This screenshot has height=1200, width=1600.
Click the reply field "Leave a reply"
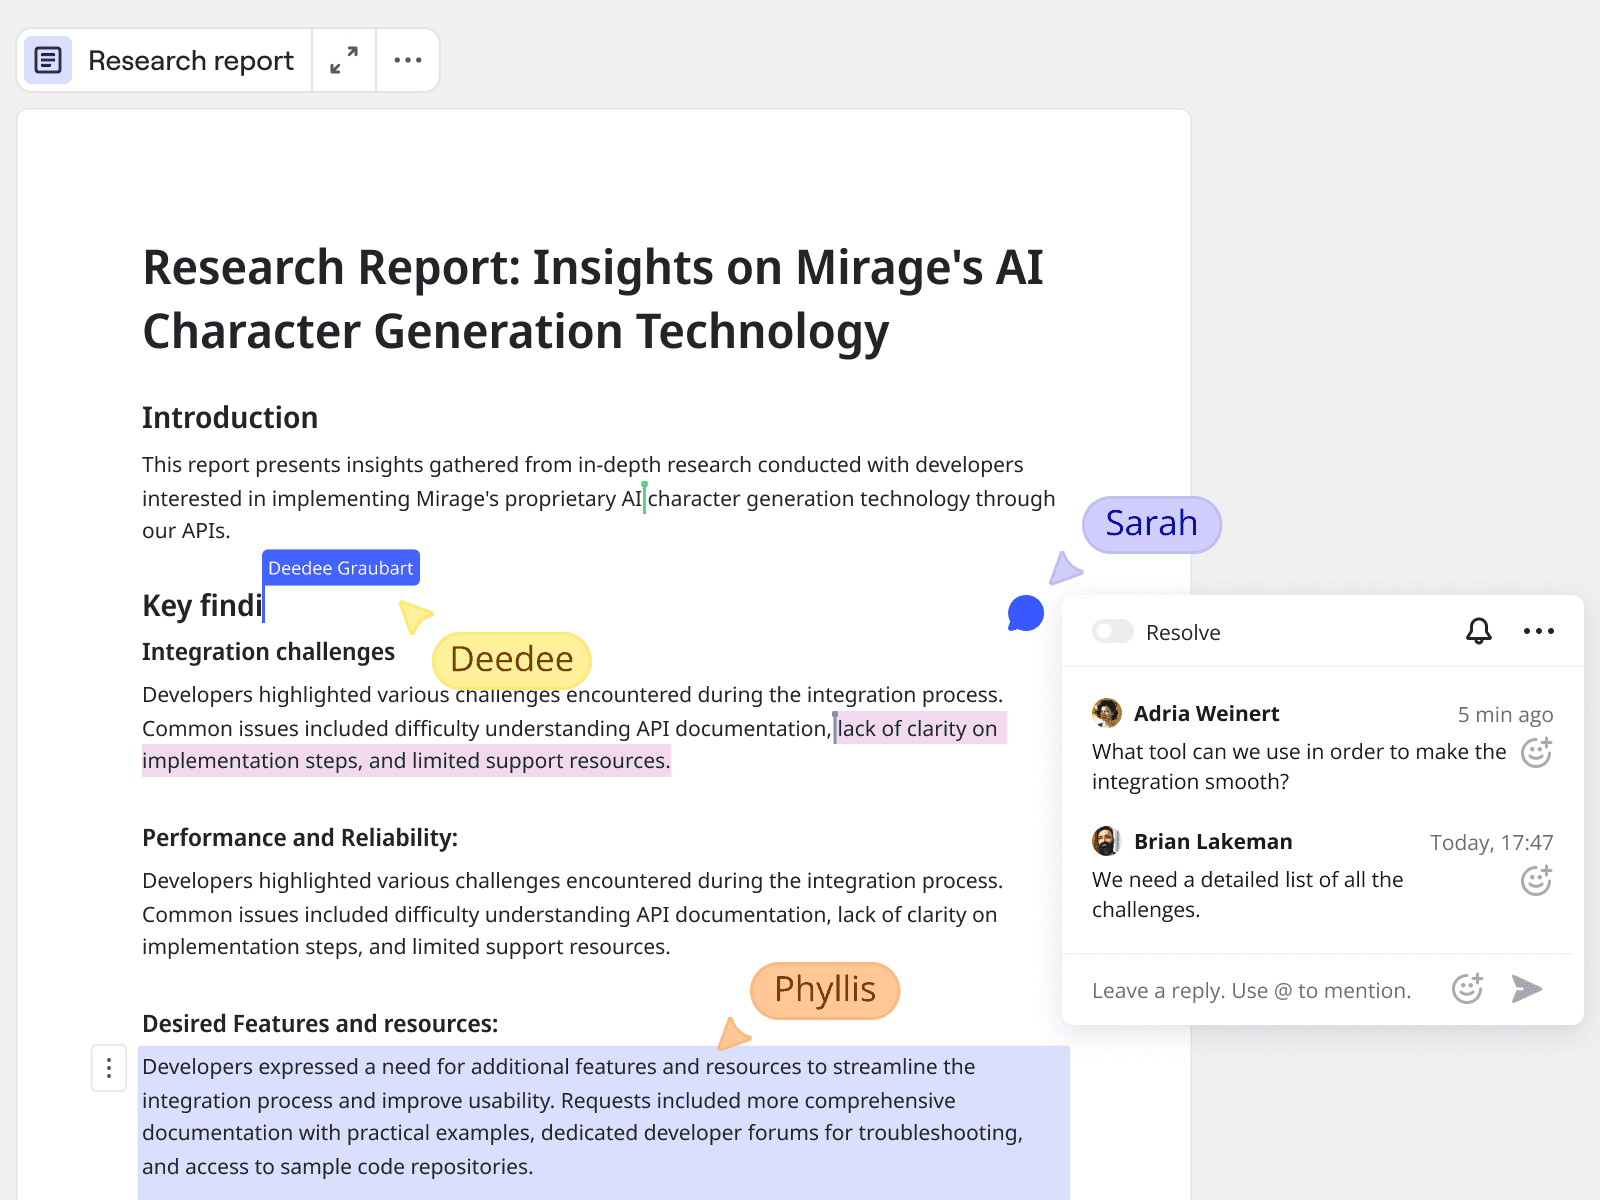click(1251, 990)
